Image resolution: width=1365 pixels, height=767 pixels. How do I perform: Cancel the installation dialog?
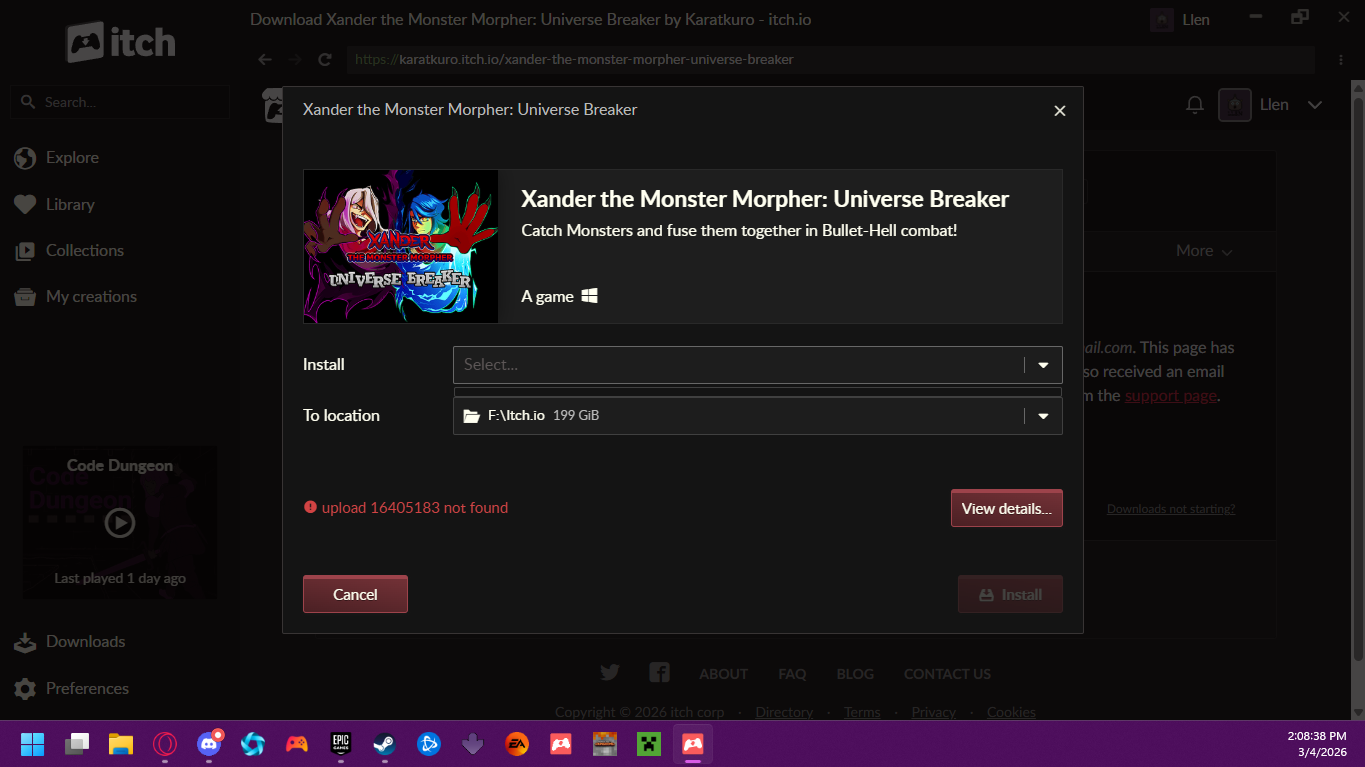click(x=355, y=594)
